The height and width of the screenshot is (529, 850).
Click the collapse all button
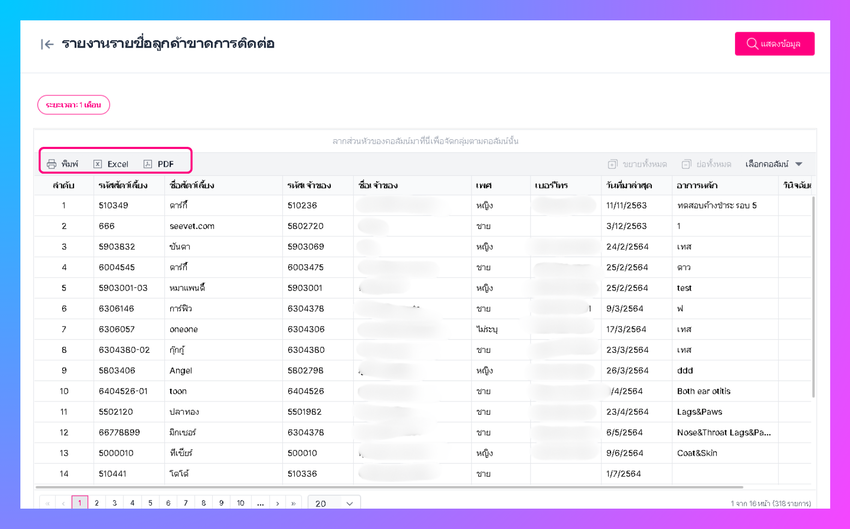[706, 164]
